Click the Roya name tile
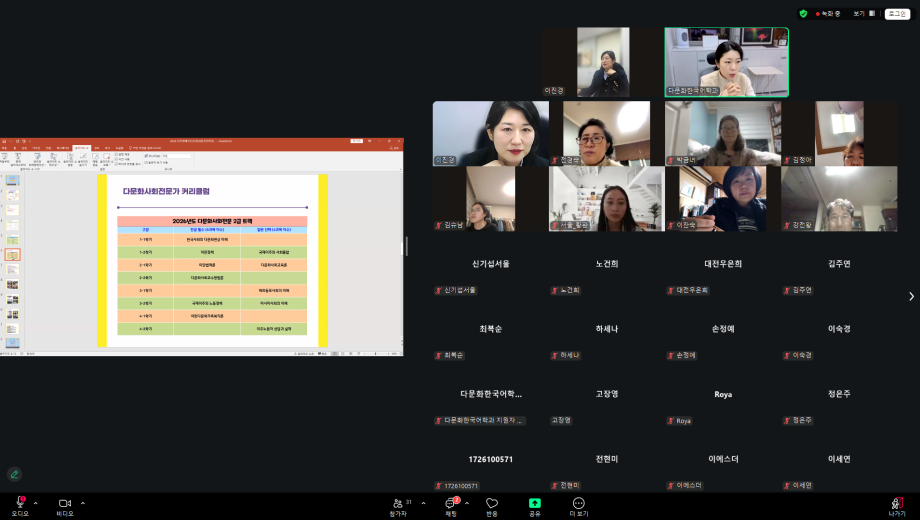The image size is (920, 520). (x=723, y=394)
